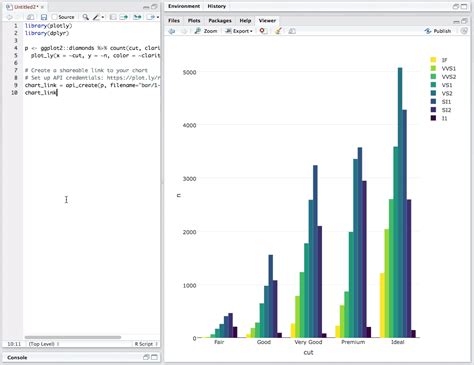The height and width of the screenshot is (365, 474).
Task: Switch to the Help tab
Action: pos(245,20)
